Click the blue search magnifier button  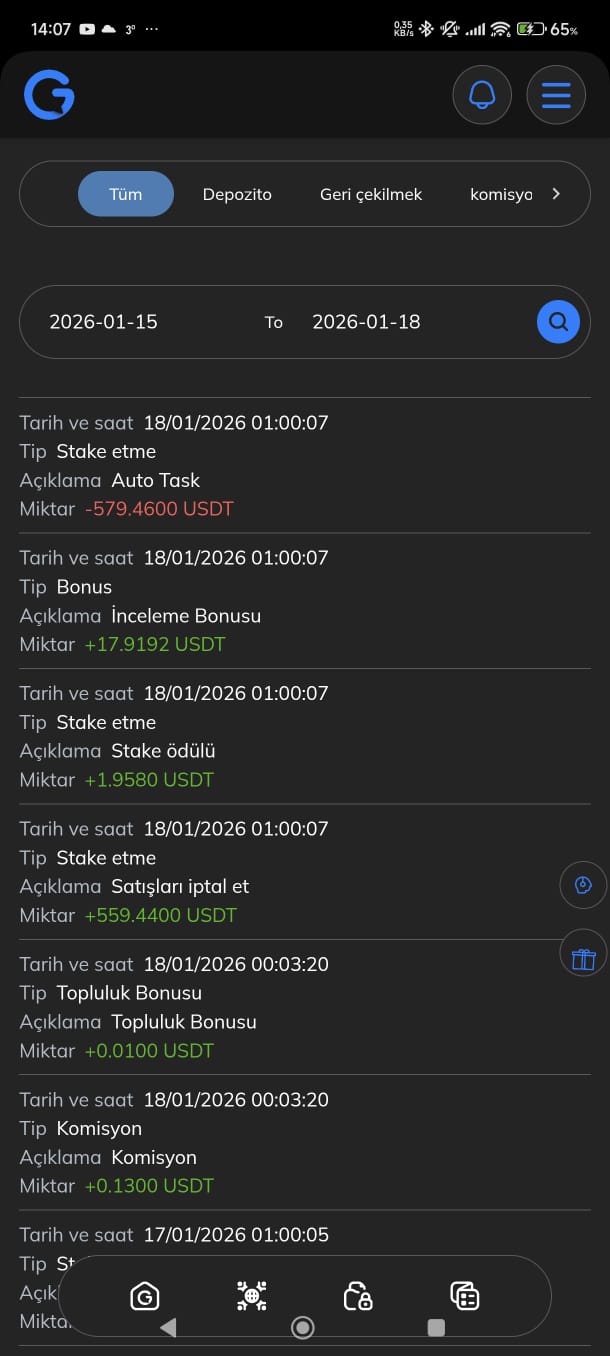click(558, 322)
